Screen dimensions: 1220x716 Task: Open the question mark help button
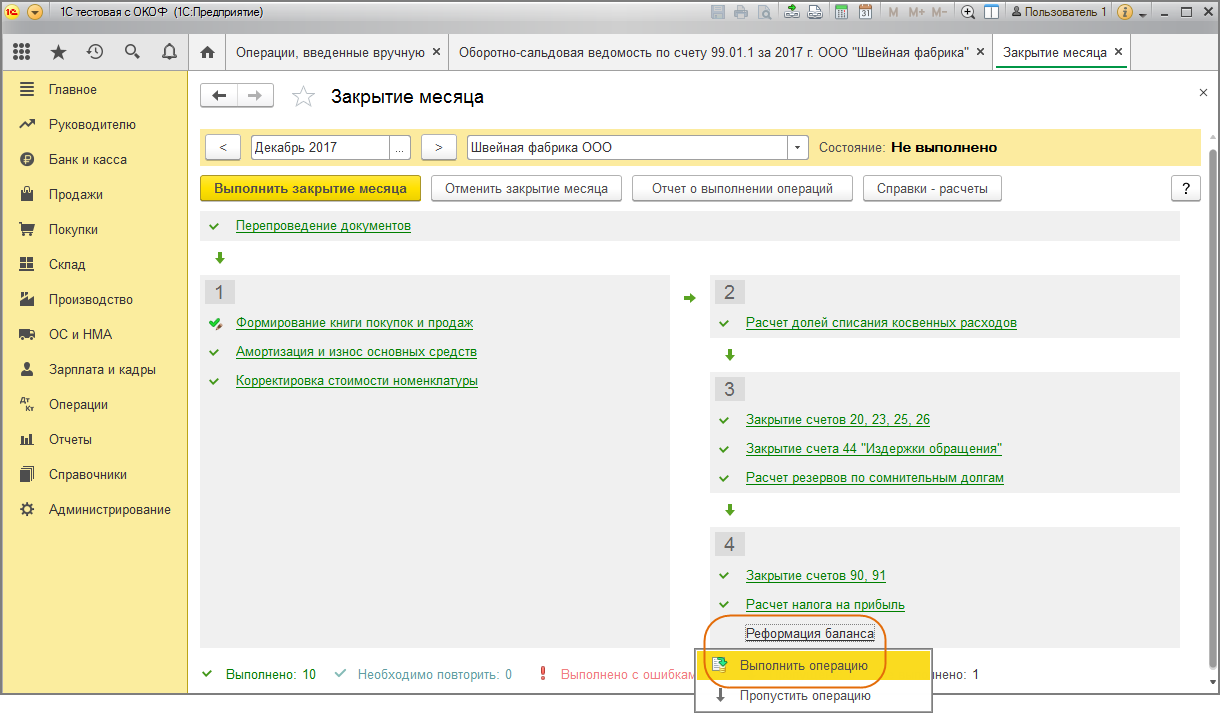click(1185, 188)
